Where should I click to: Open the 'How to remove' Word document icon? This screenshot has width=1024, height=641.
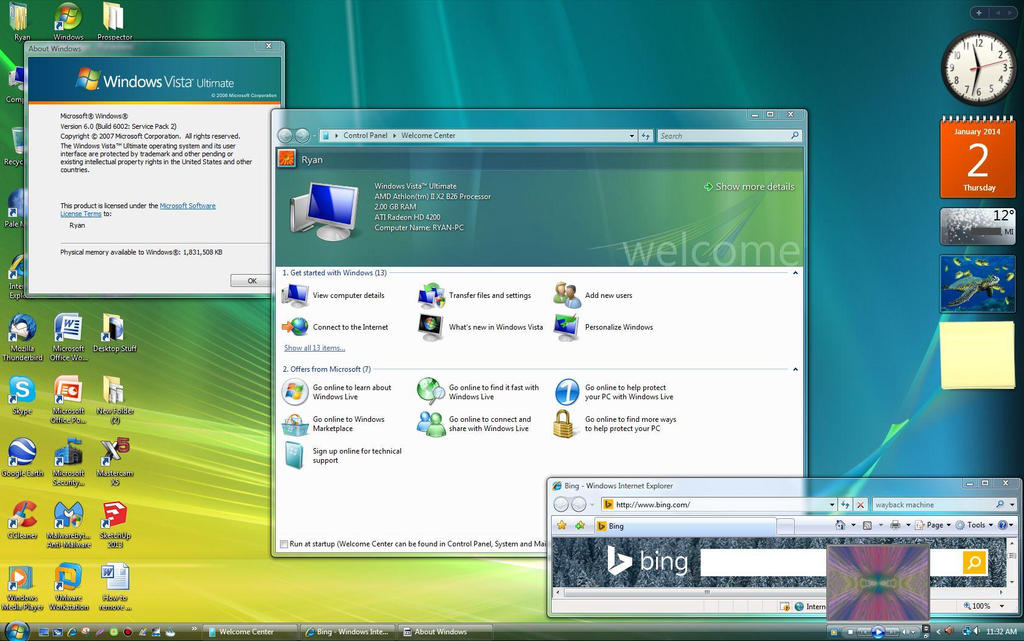click(115, 587)
